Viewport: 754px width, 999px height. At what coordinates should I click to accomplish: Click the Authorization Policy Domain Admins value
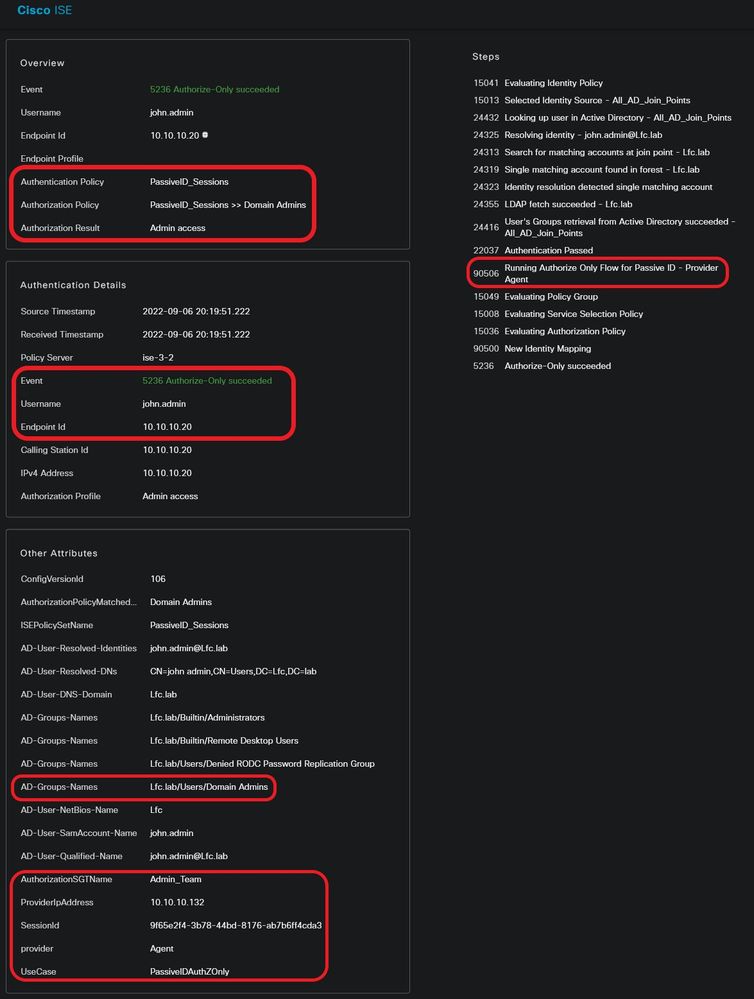(227, 205)
